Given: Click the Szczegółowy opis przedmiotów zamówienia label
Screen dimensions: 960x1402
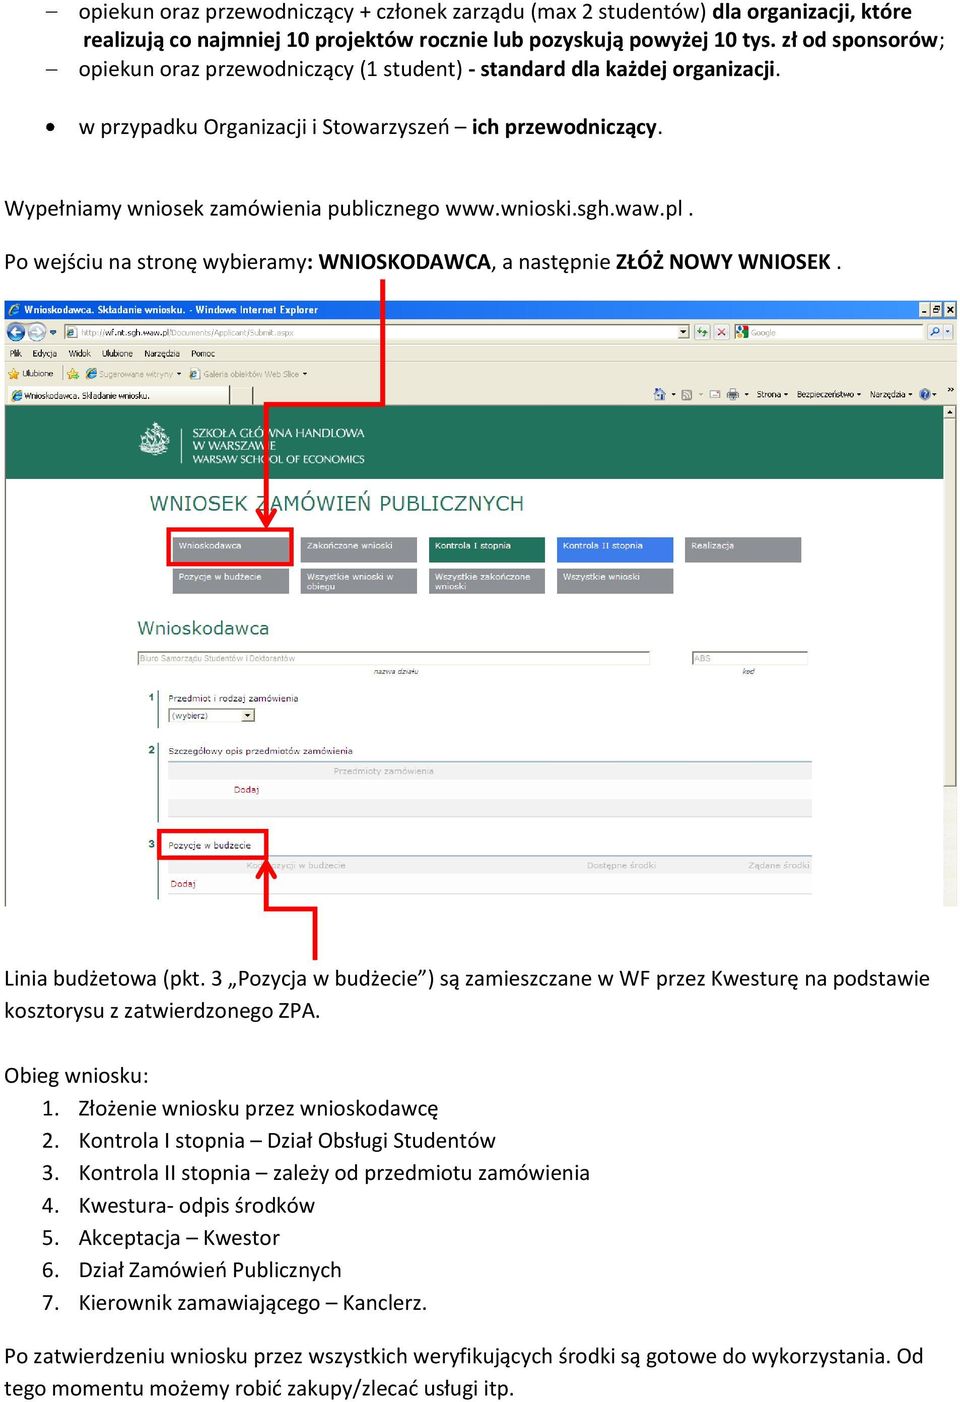Looking at the screenshot, I should coord(260,750).
